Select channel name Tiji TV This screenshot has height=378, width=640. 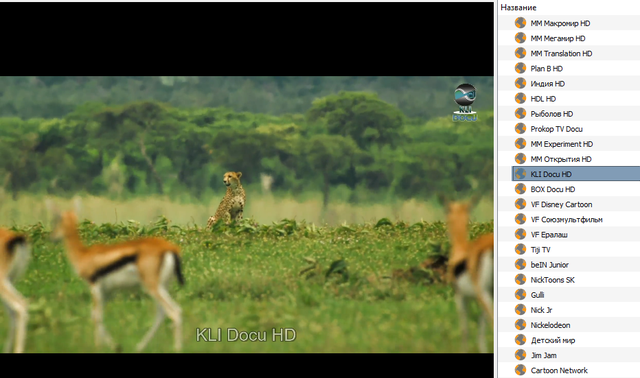tap(540, 250)
